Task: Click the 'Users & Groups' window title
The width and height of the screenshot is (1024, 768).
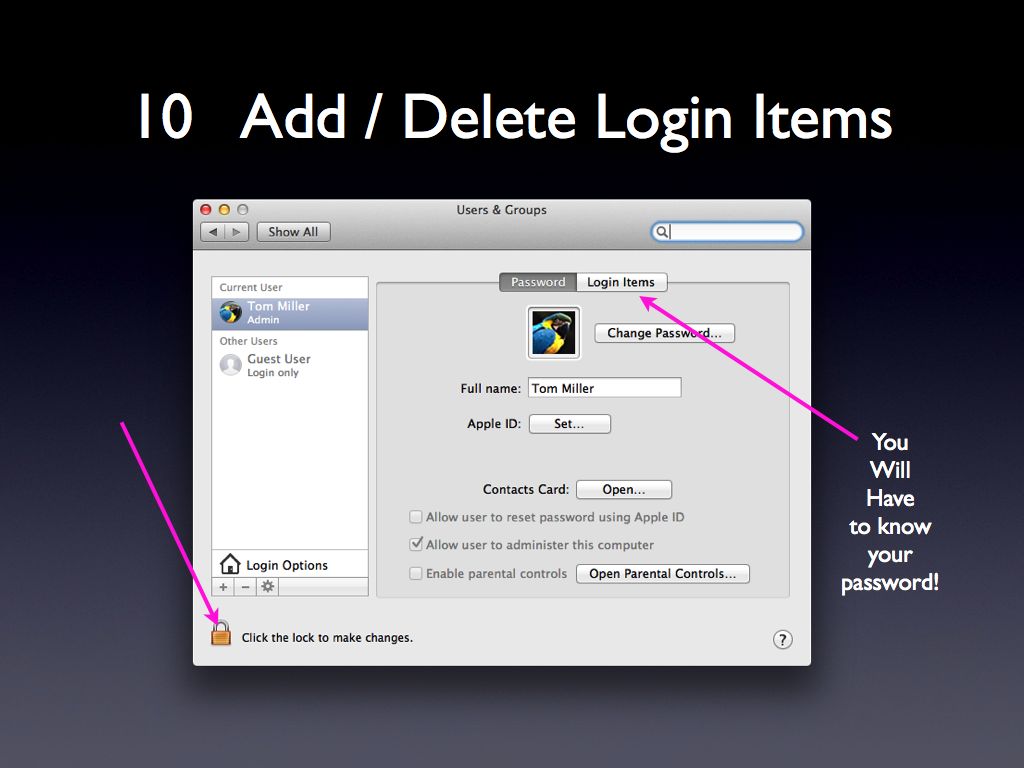Action: (x=502, y=210)
